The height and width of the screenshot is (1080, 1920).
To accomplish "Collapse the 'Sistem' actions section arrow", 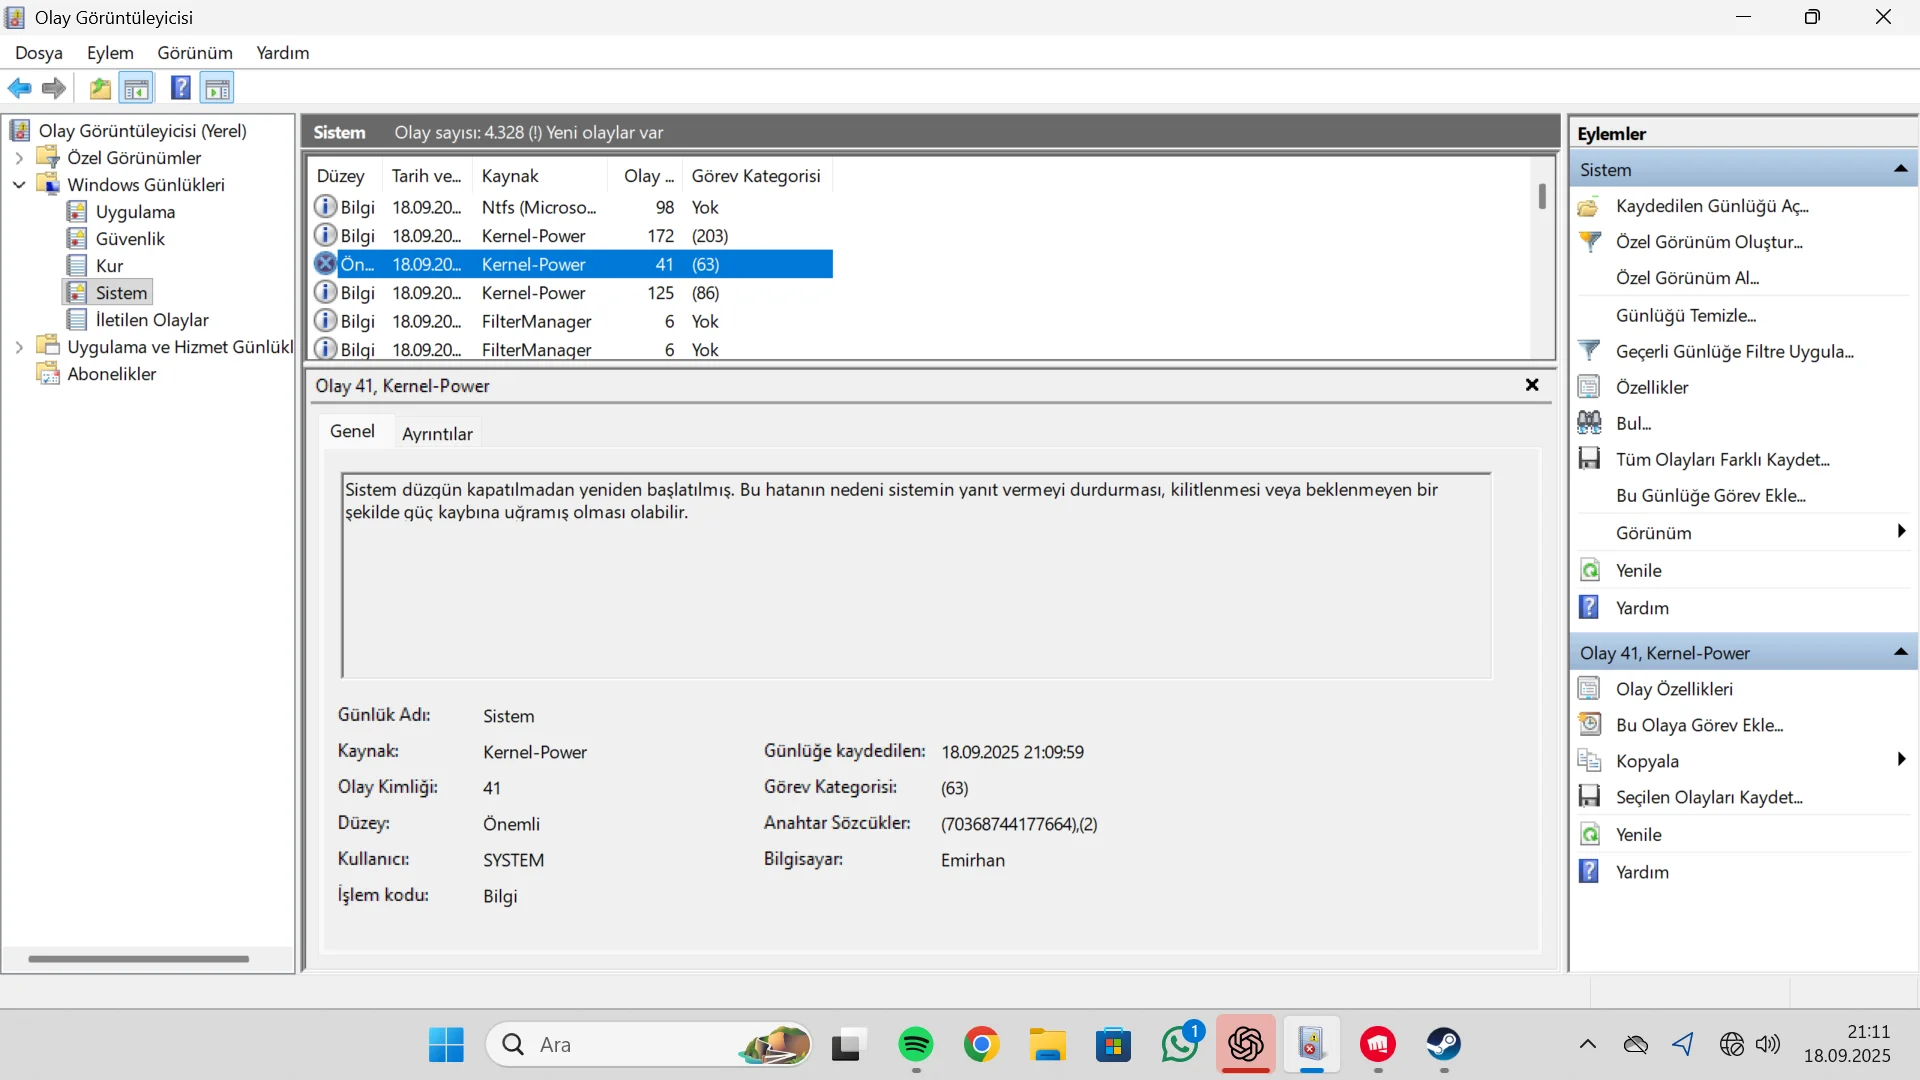I will click(1900, 169).
